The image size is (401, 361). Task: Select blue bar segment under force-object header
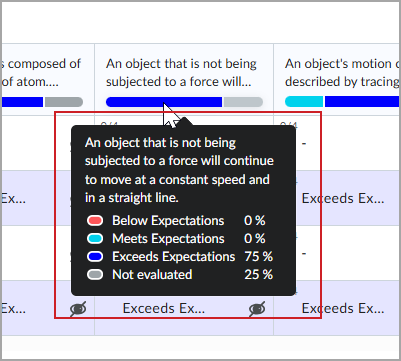[x=164, y=102]
